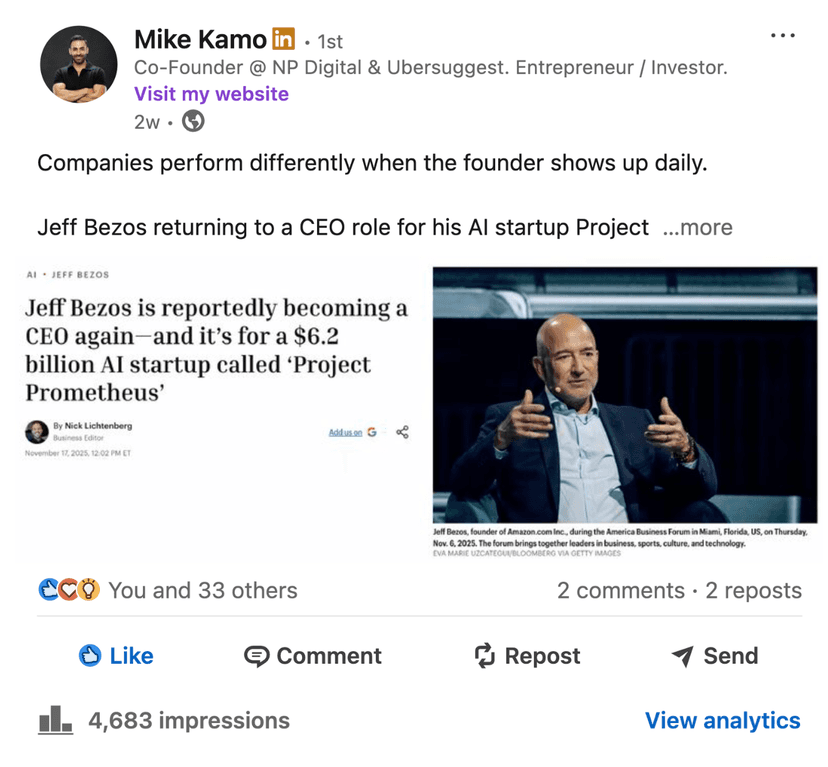
Task: Click the Repost arrows icon
Action: point(484,656)
